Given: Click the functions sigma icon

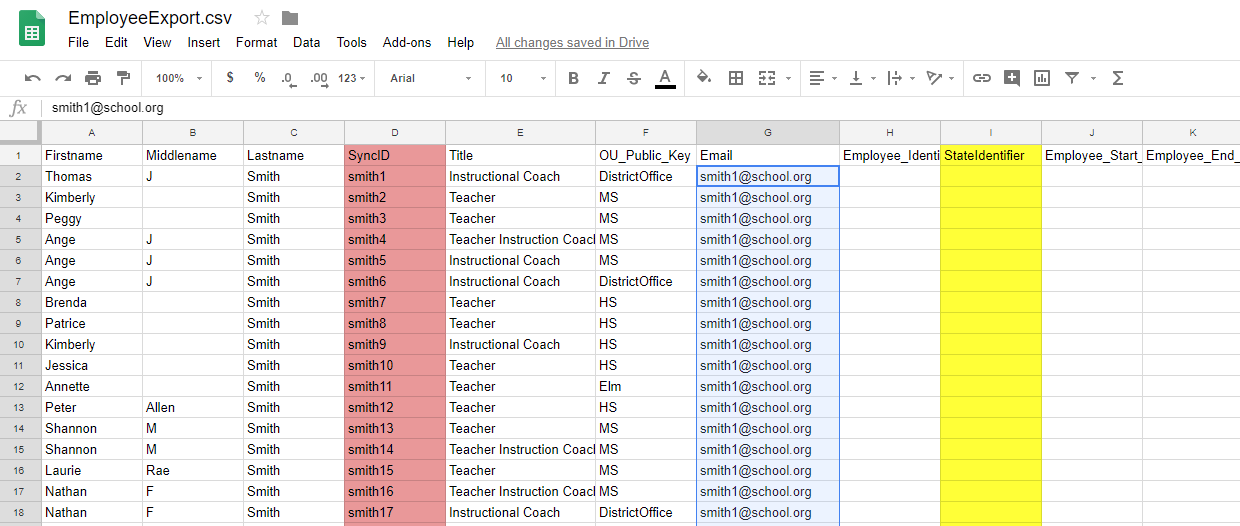Looking at the screenshot, I should 1118,78.
